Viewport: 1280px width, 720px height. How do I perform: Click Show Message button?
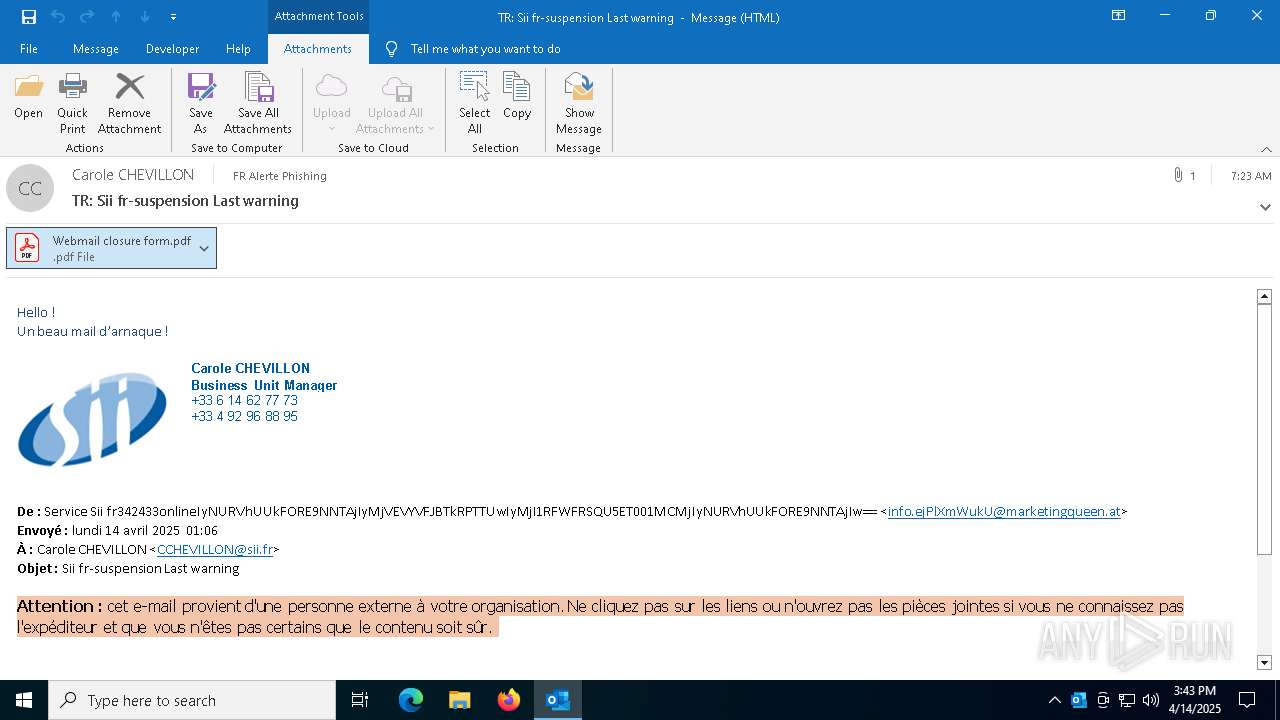579,104
